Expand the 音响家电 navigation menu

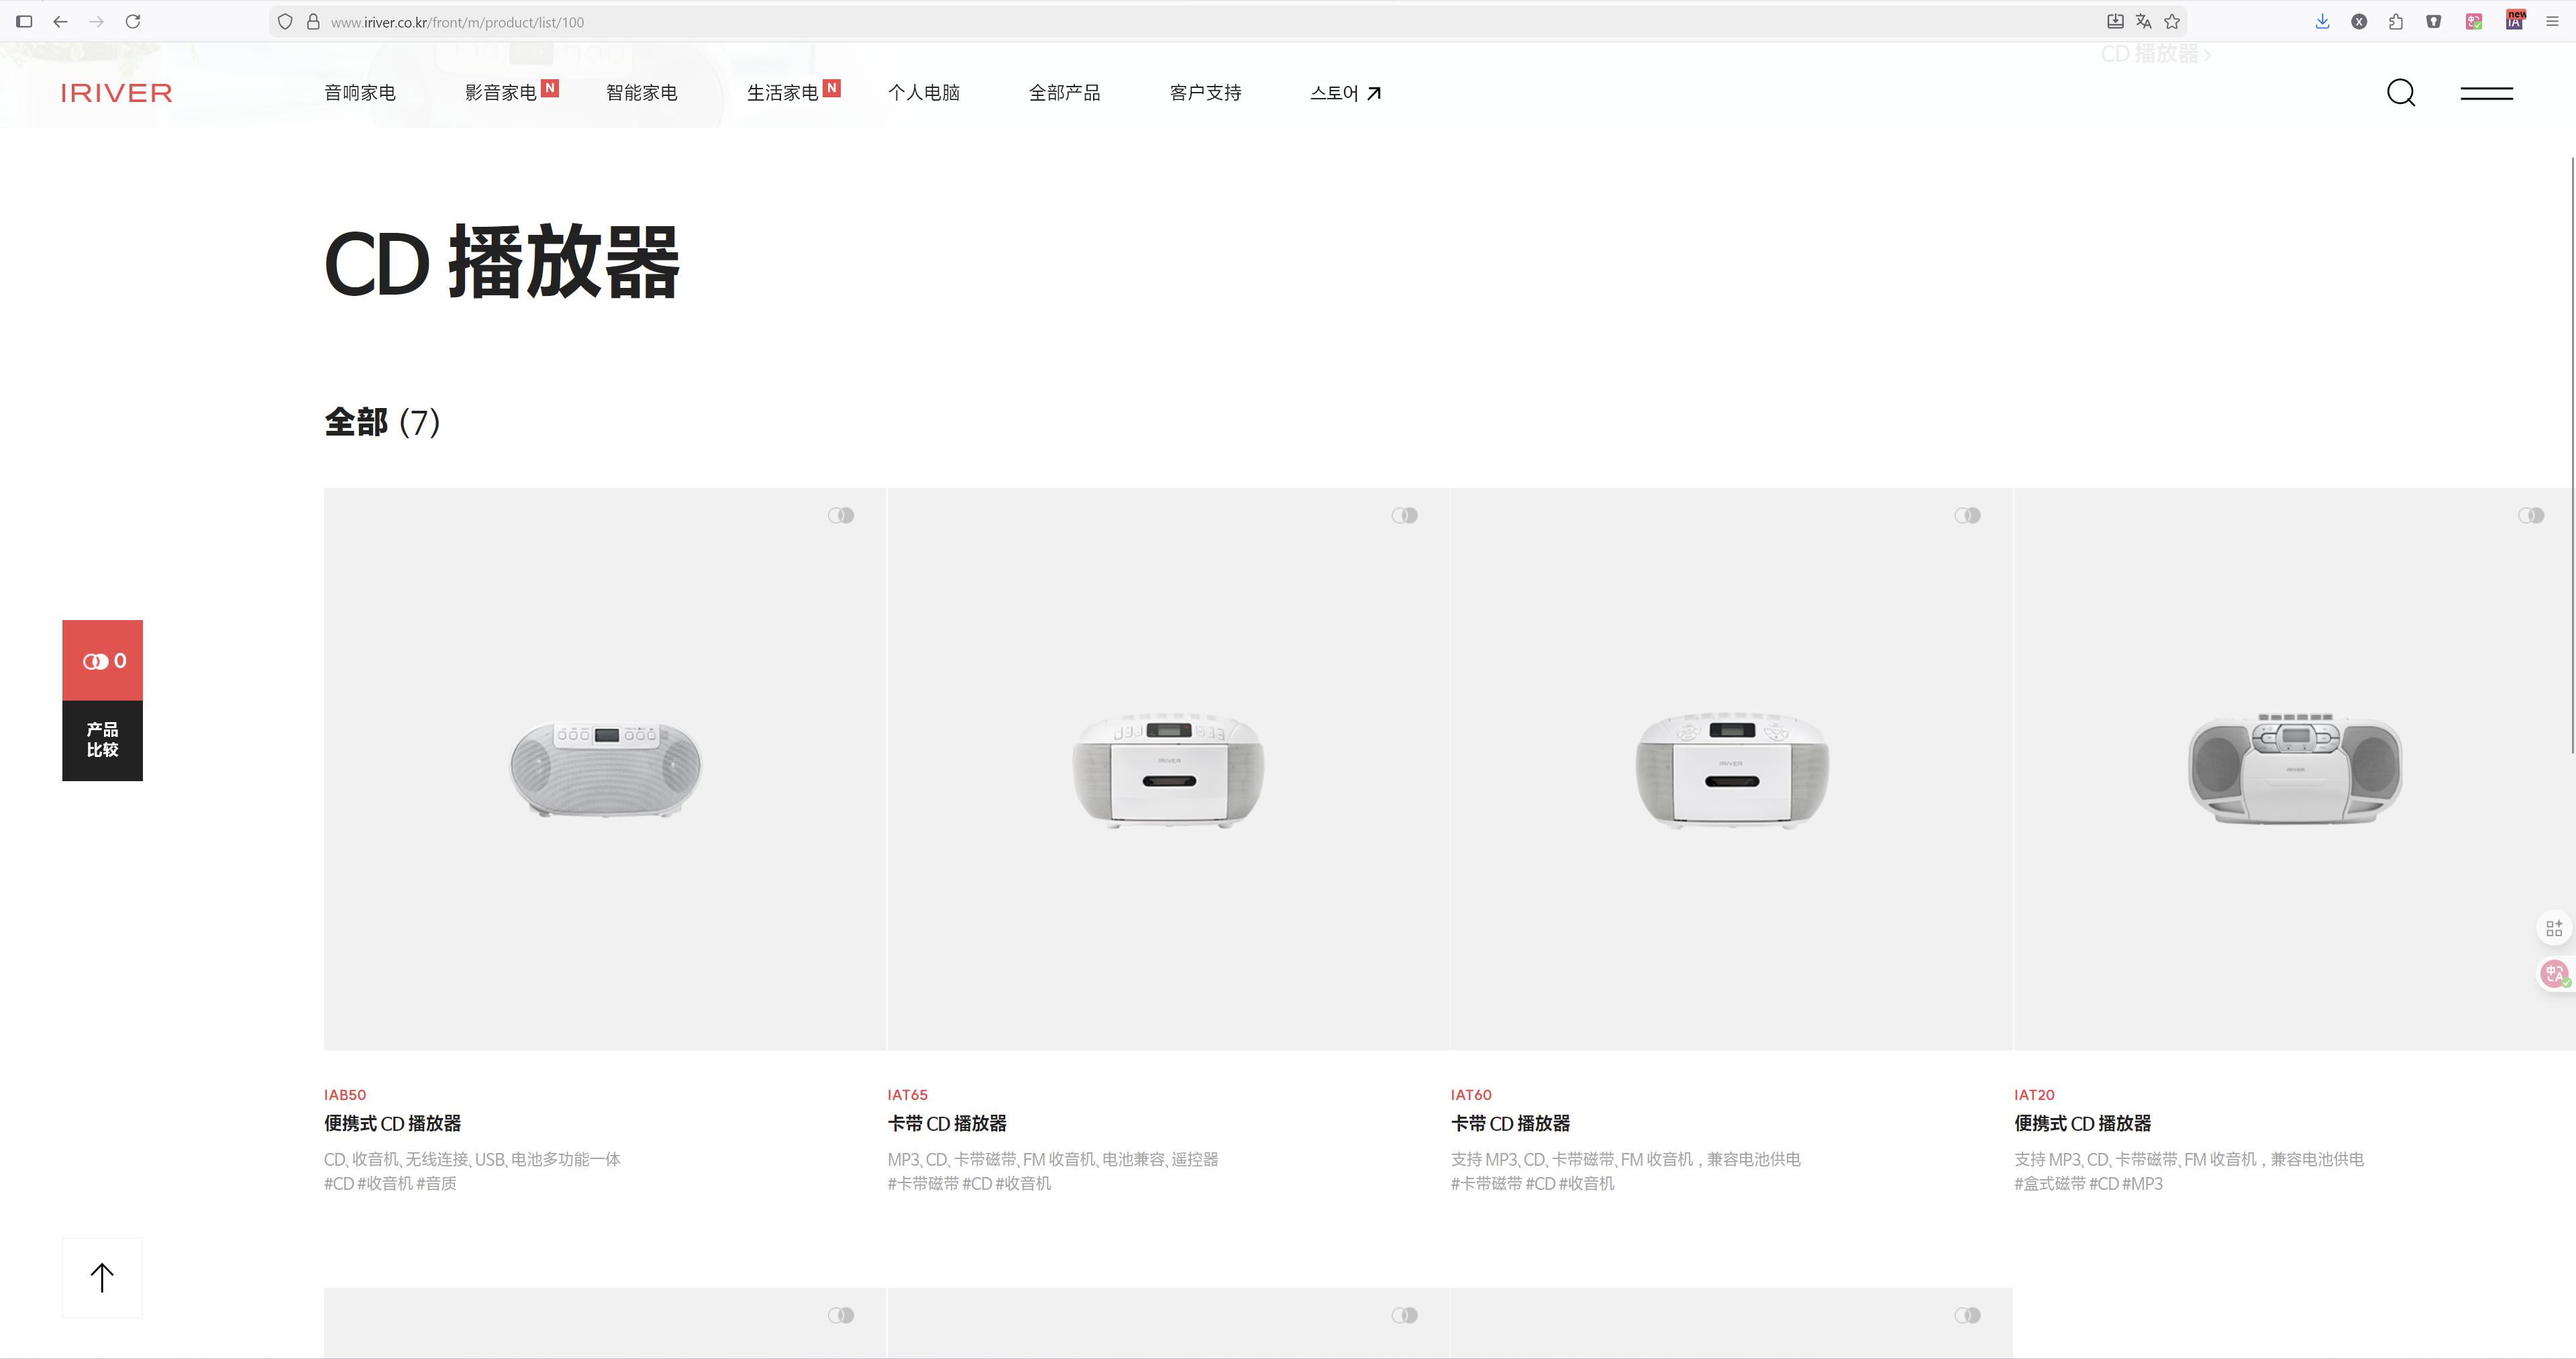coord(360,93)
